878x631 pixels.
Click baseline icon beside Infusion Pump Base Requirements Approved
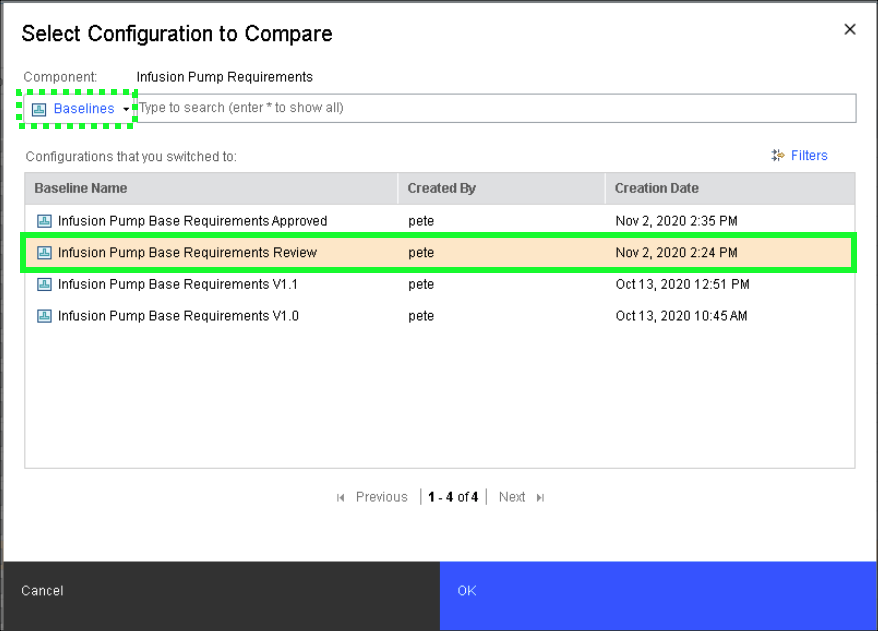(x=44, y=221)
